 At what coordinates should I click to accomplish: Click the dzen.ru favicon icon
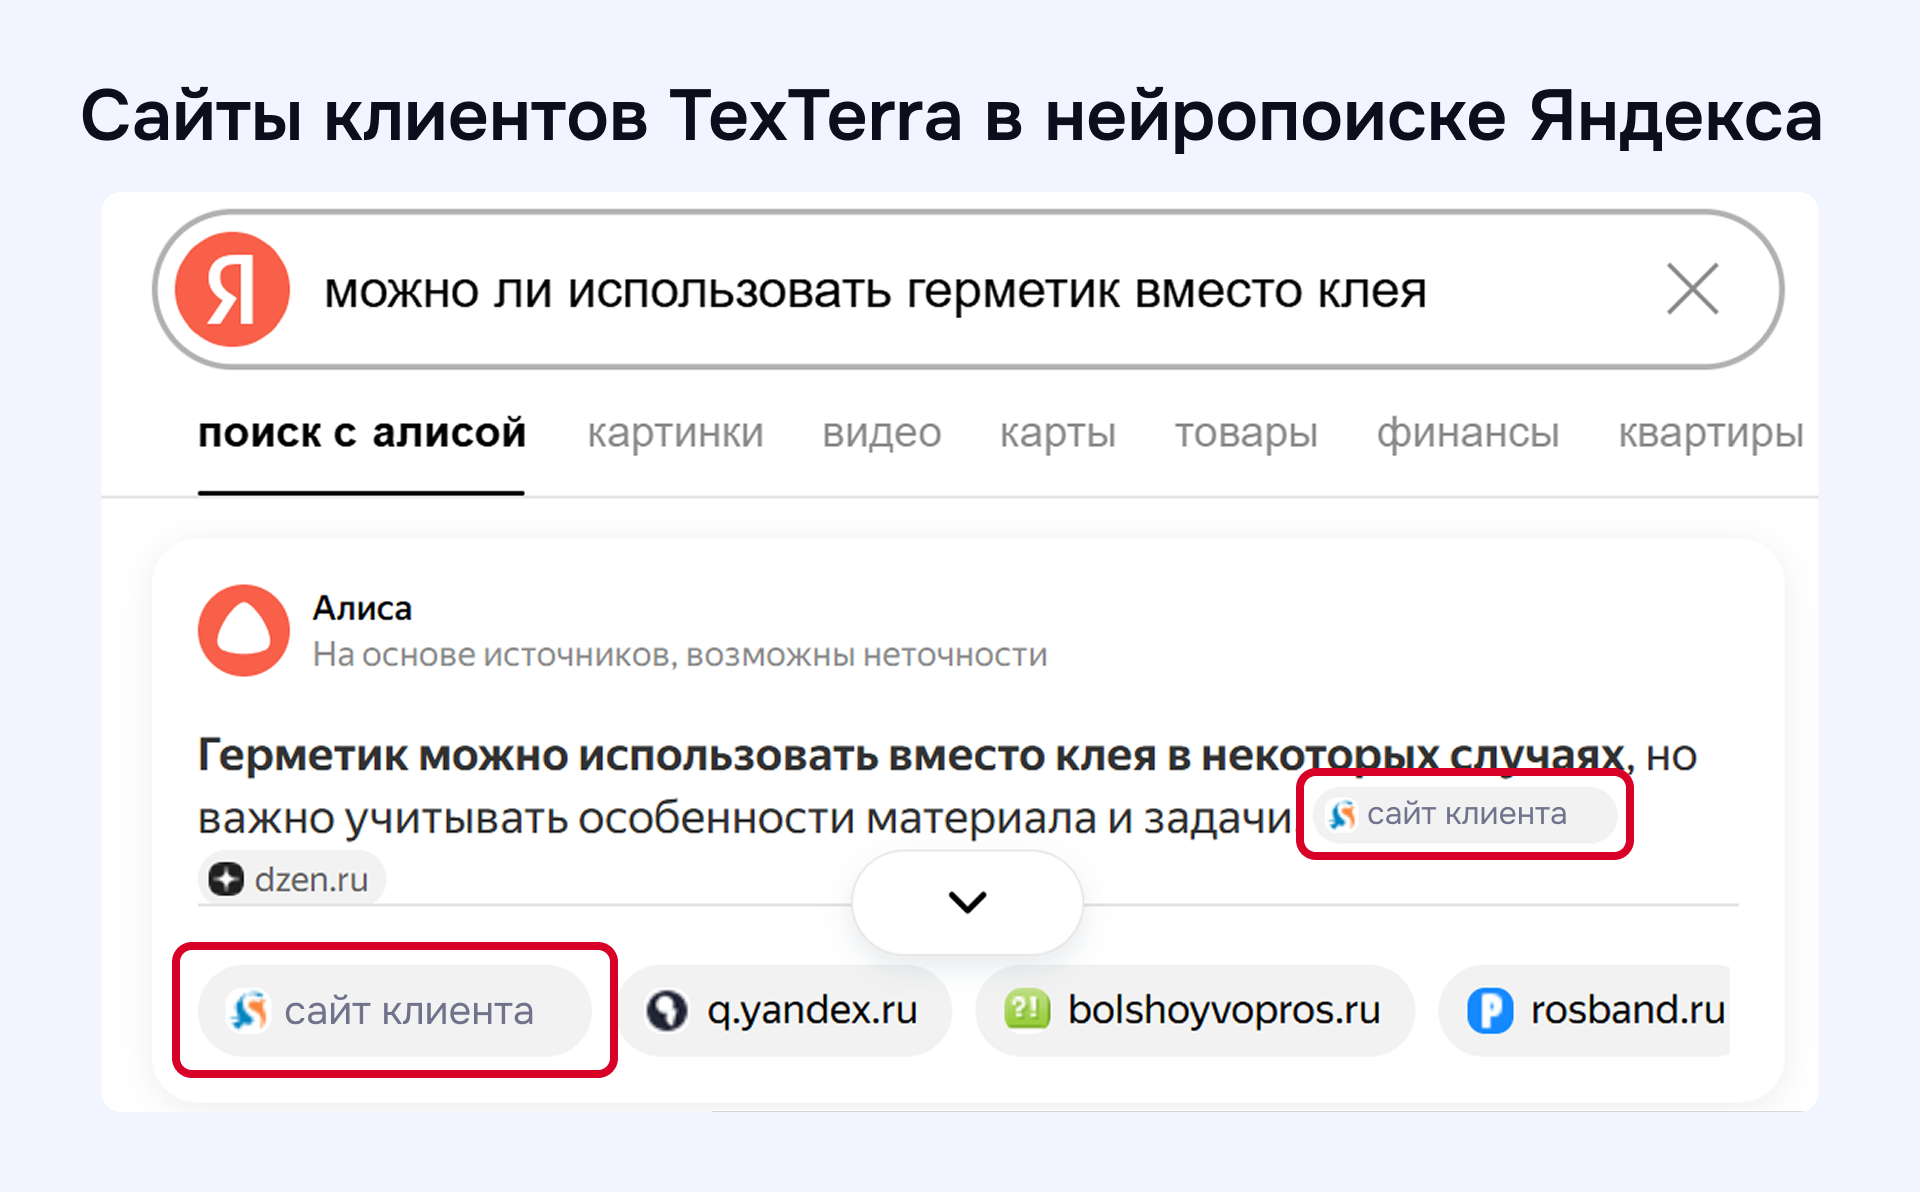click(226, 879)
